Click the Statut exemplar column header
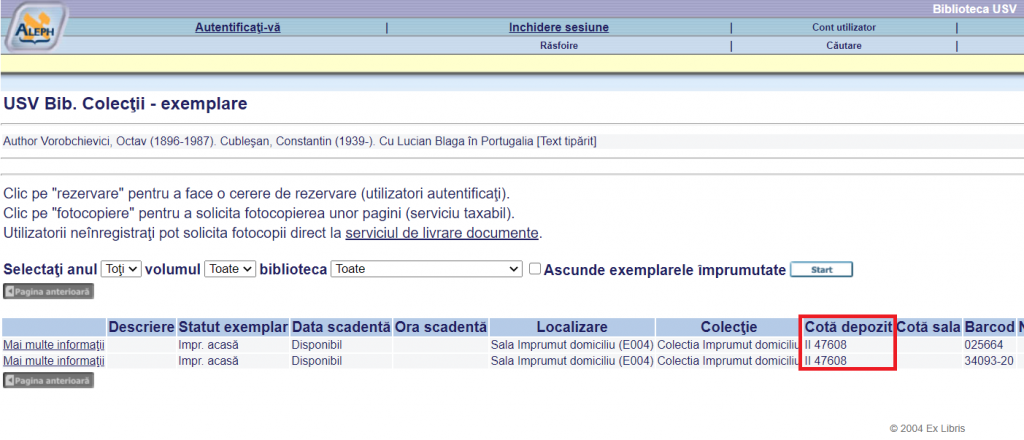The width and height of the screenshot is (1024, 440). point(232,327)
